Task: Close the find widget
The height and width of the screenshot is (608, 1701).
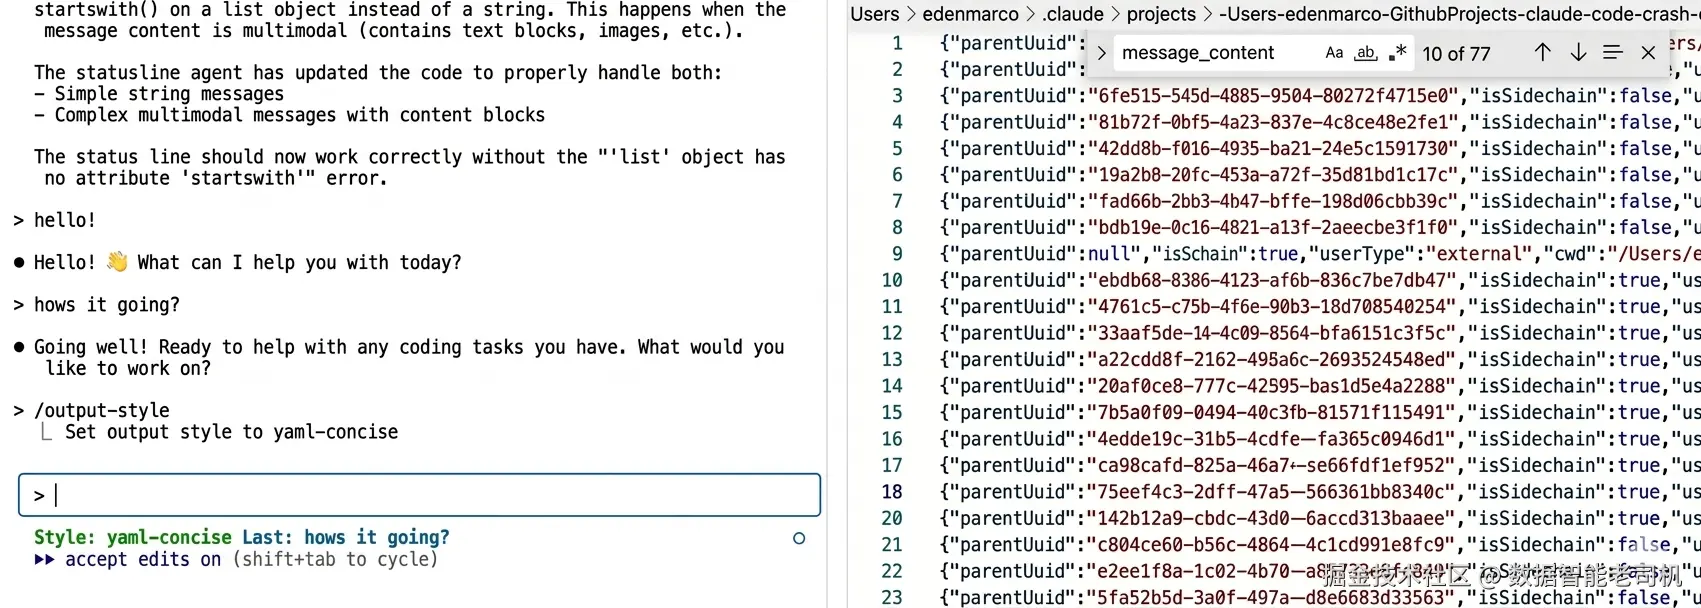Action: point(1649,53)
